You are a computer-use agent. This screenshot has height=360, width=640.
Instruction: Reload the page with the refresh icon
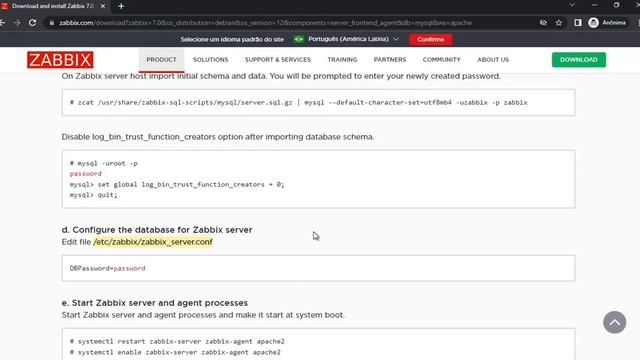[33, 23]
